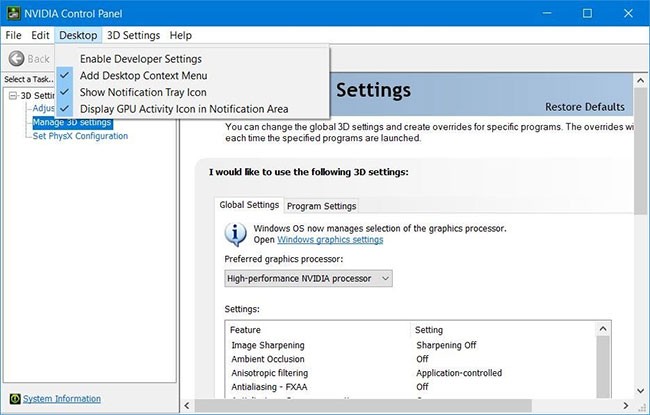Click the settings list scroll up arrow
The image size is (650, 415).
[603, 329]
